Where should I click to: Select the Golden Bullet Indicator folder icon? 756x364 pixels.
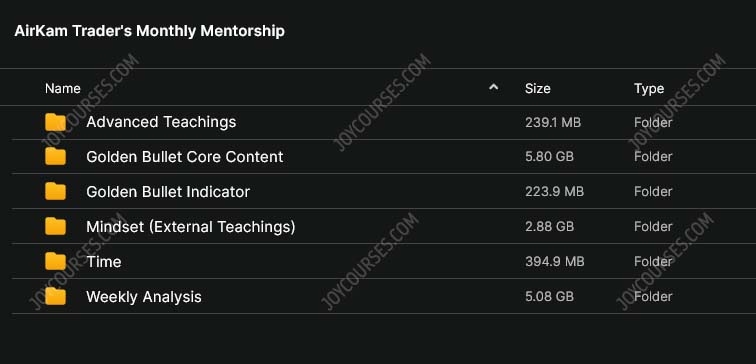tap(55, 191)
